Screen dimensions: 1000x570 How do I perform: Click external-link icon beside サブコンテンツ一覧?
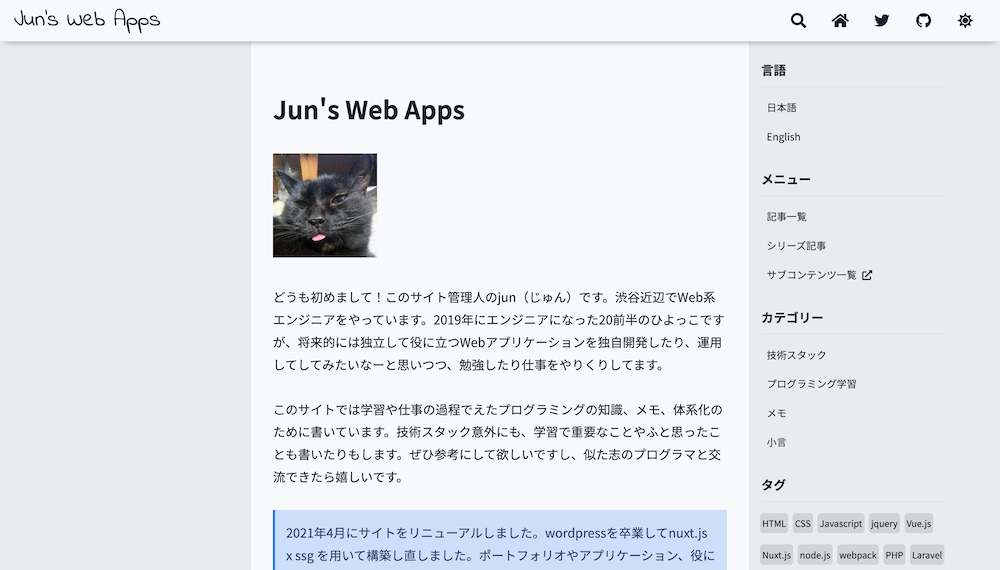(x=867, y=275)
